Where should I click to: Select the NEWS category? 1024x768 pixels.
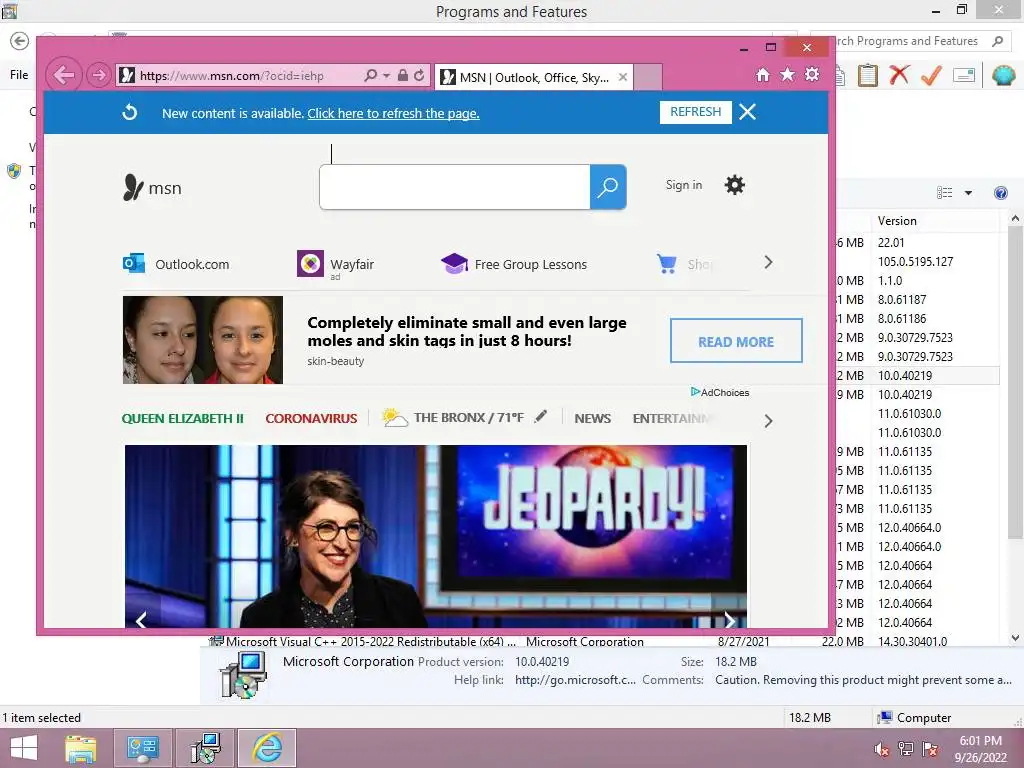pyautogui.click(x=593, y=419)
